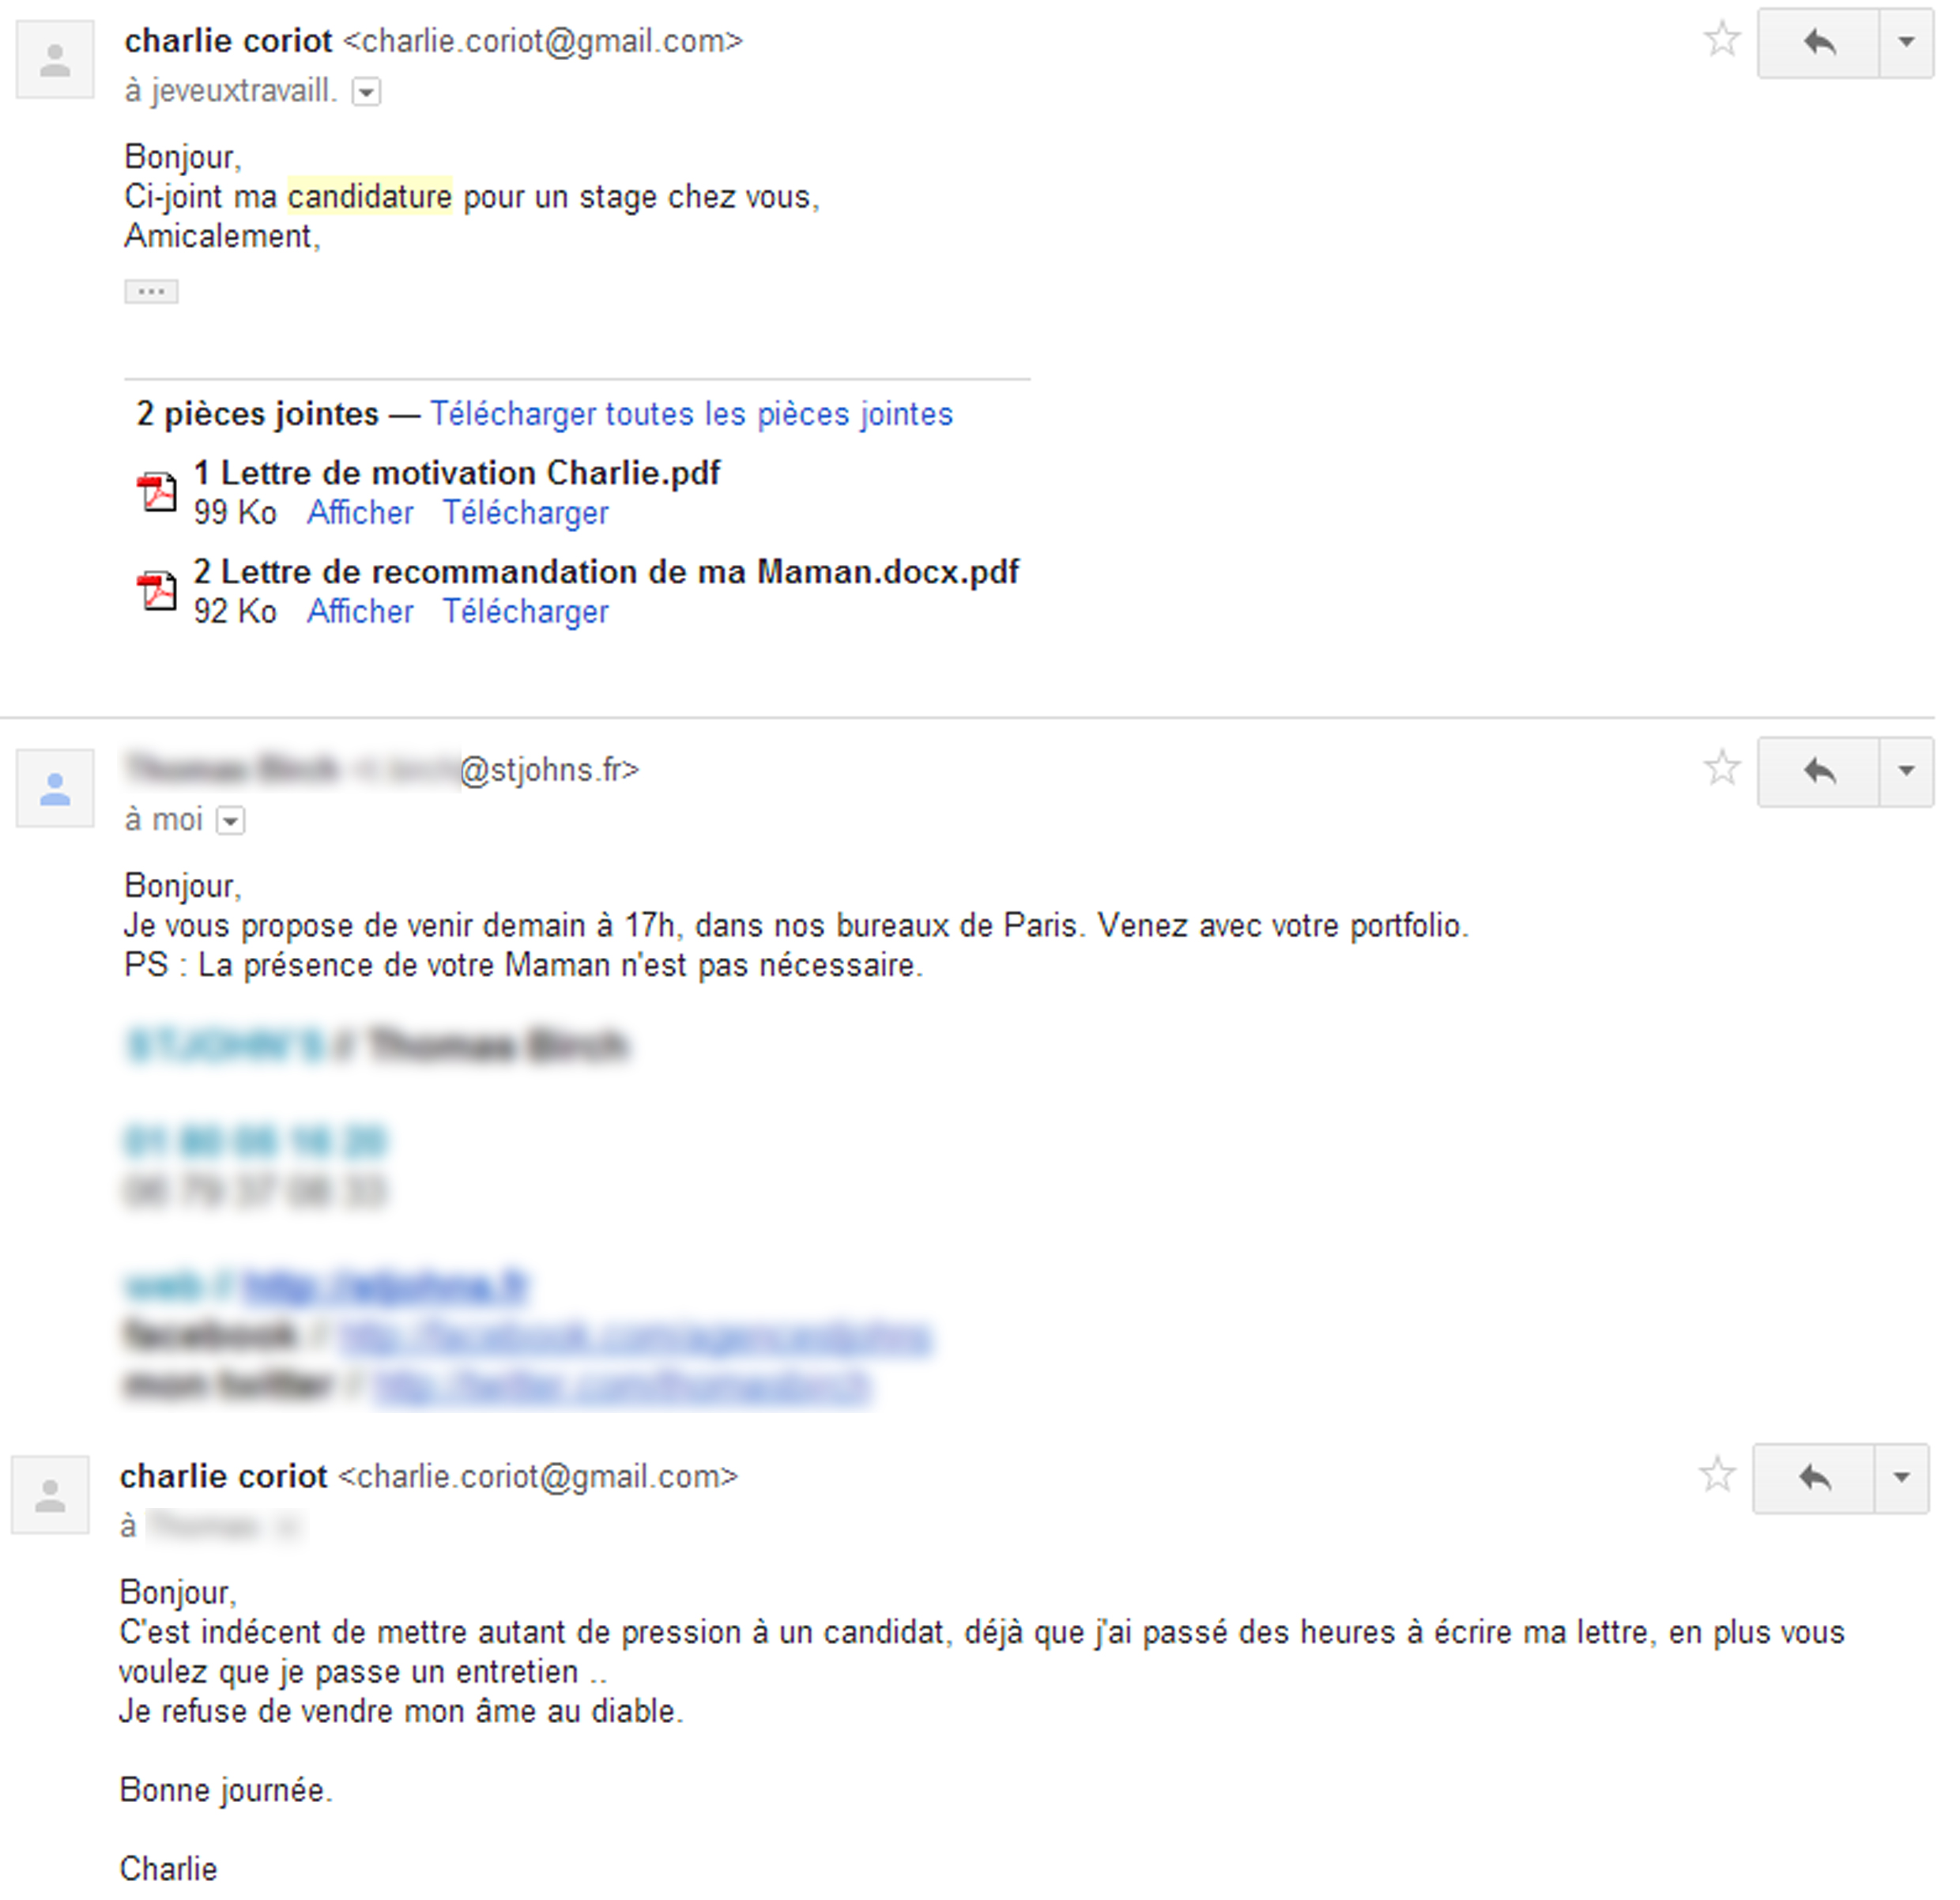Image resolution: width=1960 pixels, height=1900 pixels.
Task: Click the PDF icon for Lettre de recommandation
Action: pyautogui.click(x=157, y=591)
